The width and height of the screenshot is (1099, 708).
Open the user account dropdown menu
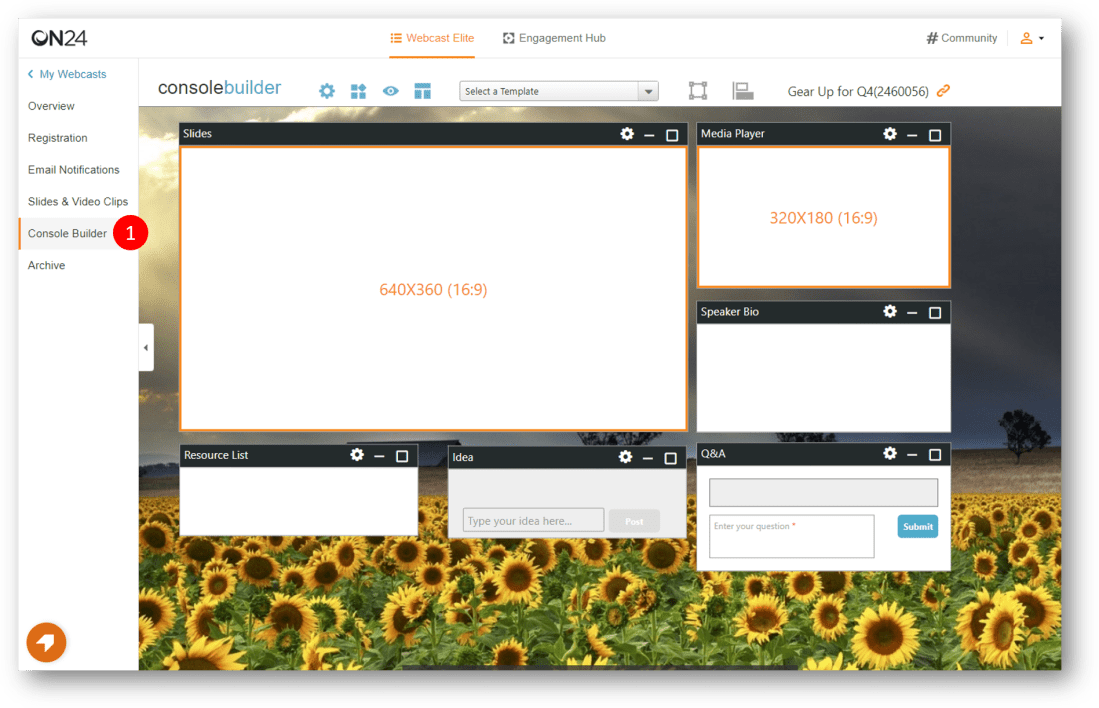1031,38
